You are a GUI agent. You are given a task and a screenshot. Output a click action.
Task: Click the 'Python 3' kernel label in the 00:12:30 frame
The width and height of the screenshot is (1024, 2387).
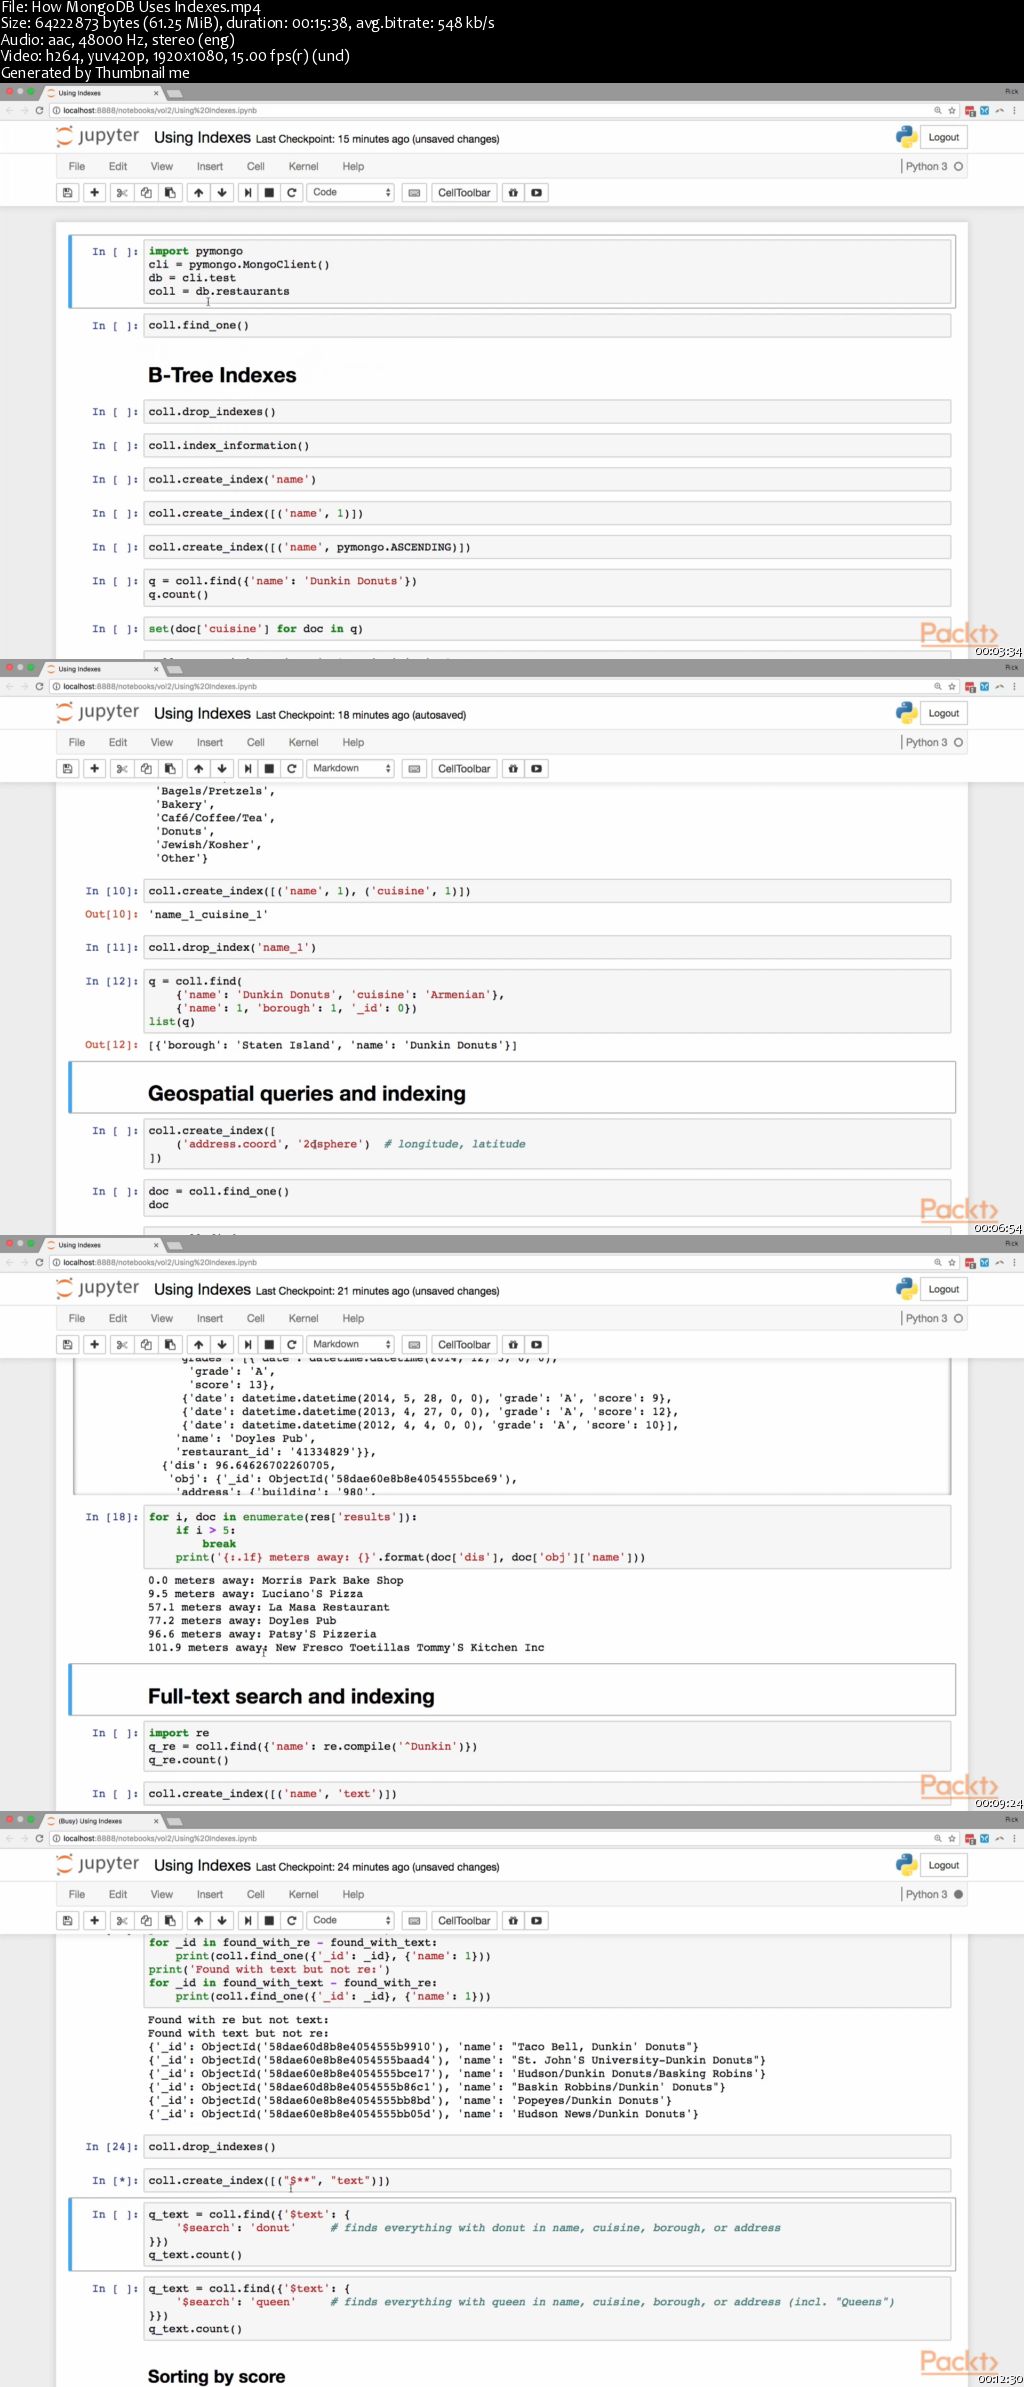tap(926, 1895)
